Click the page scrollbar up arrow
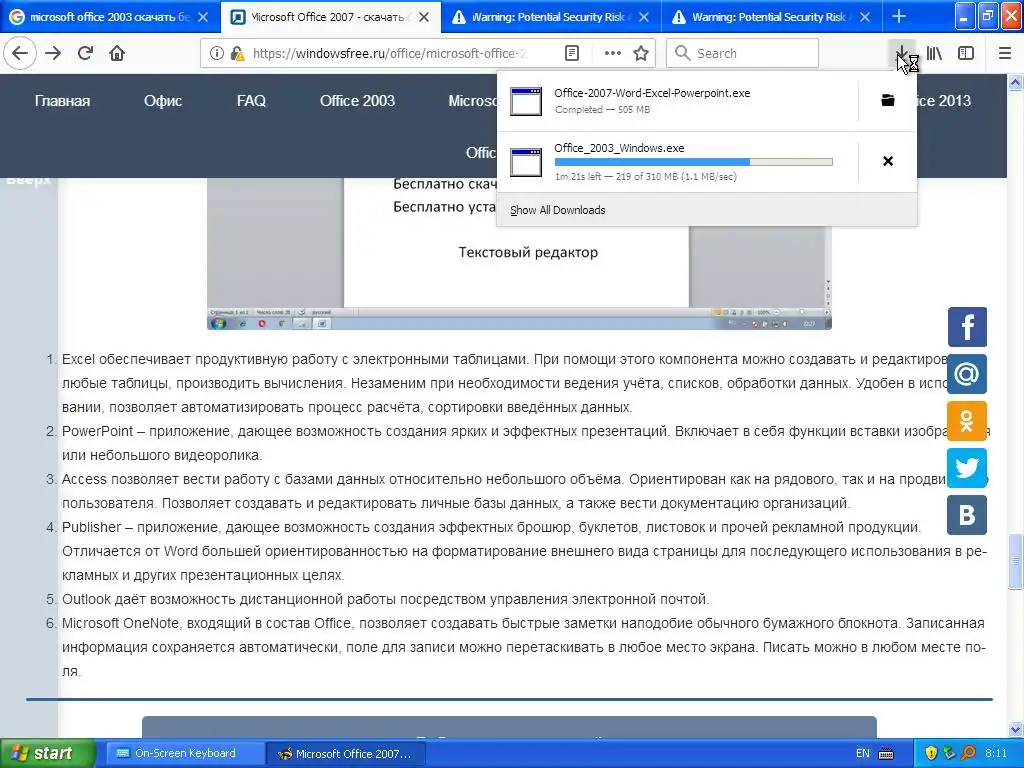Image resolution: width=1024 pixels, height=768 pixels. 1016,82
